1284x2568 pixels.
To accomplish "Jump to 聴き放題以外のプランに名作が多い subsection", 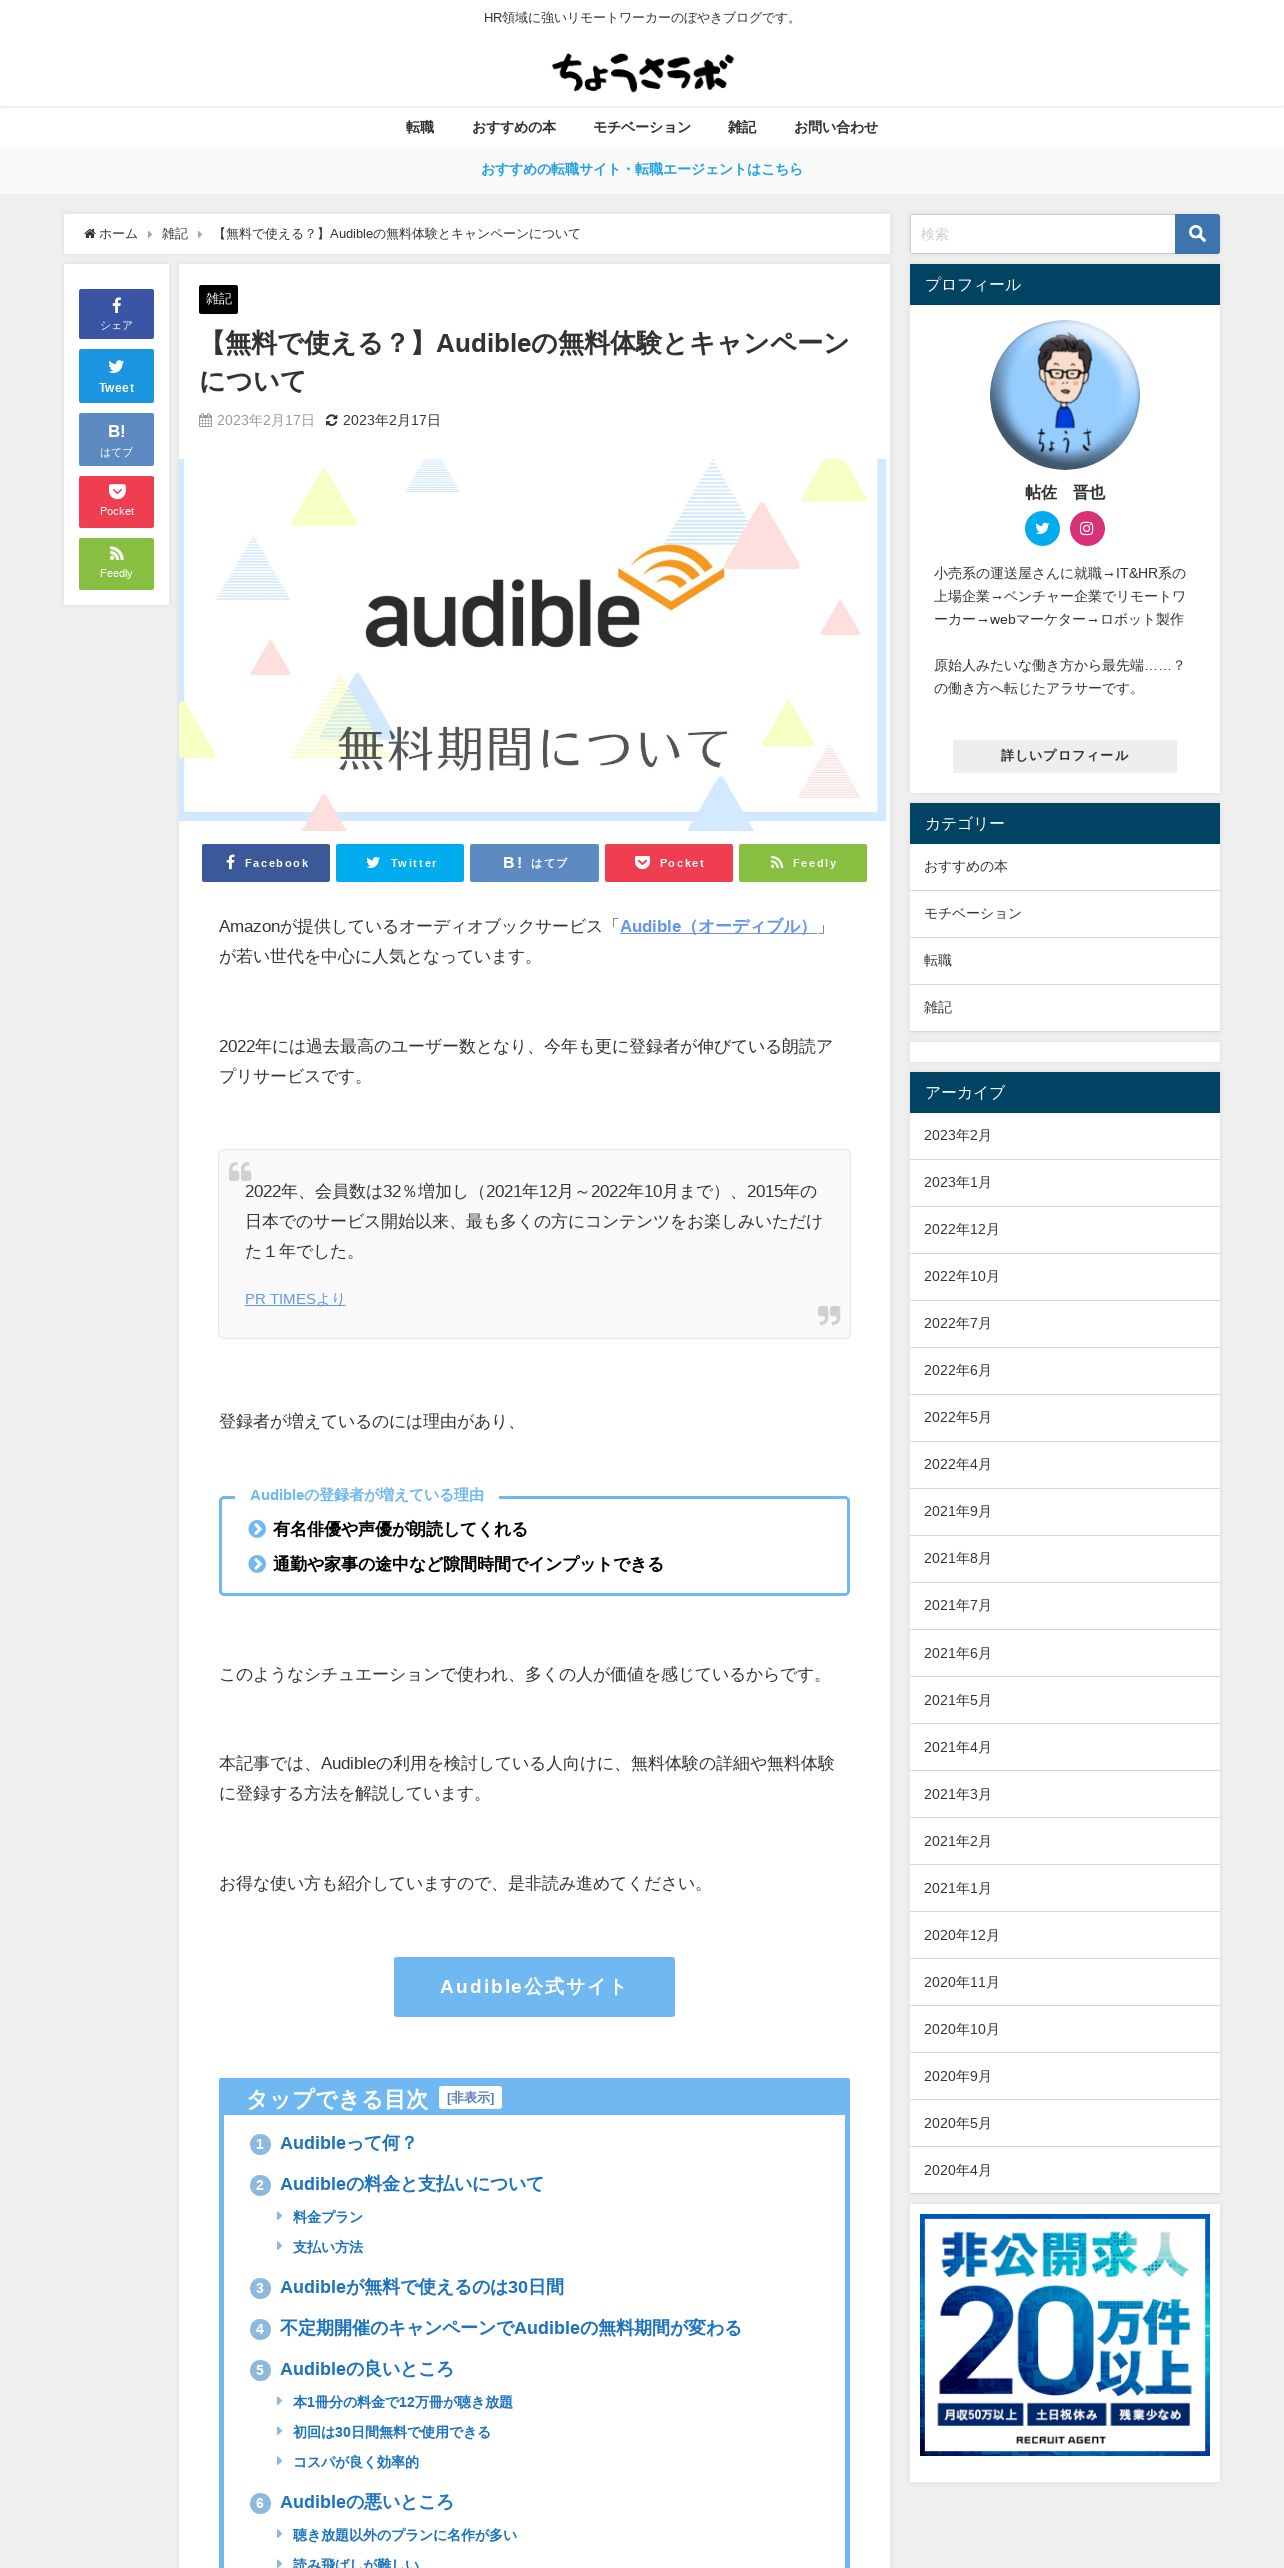I will coord(405,2535).
